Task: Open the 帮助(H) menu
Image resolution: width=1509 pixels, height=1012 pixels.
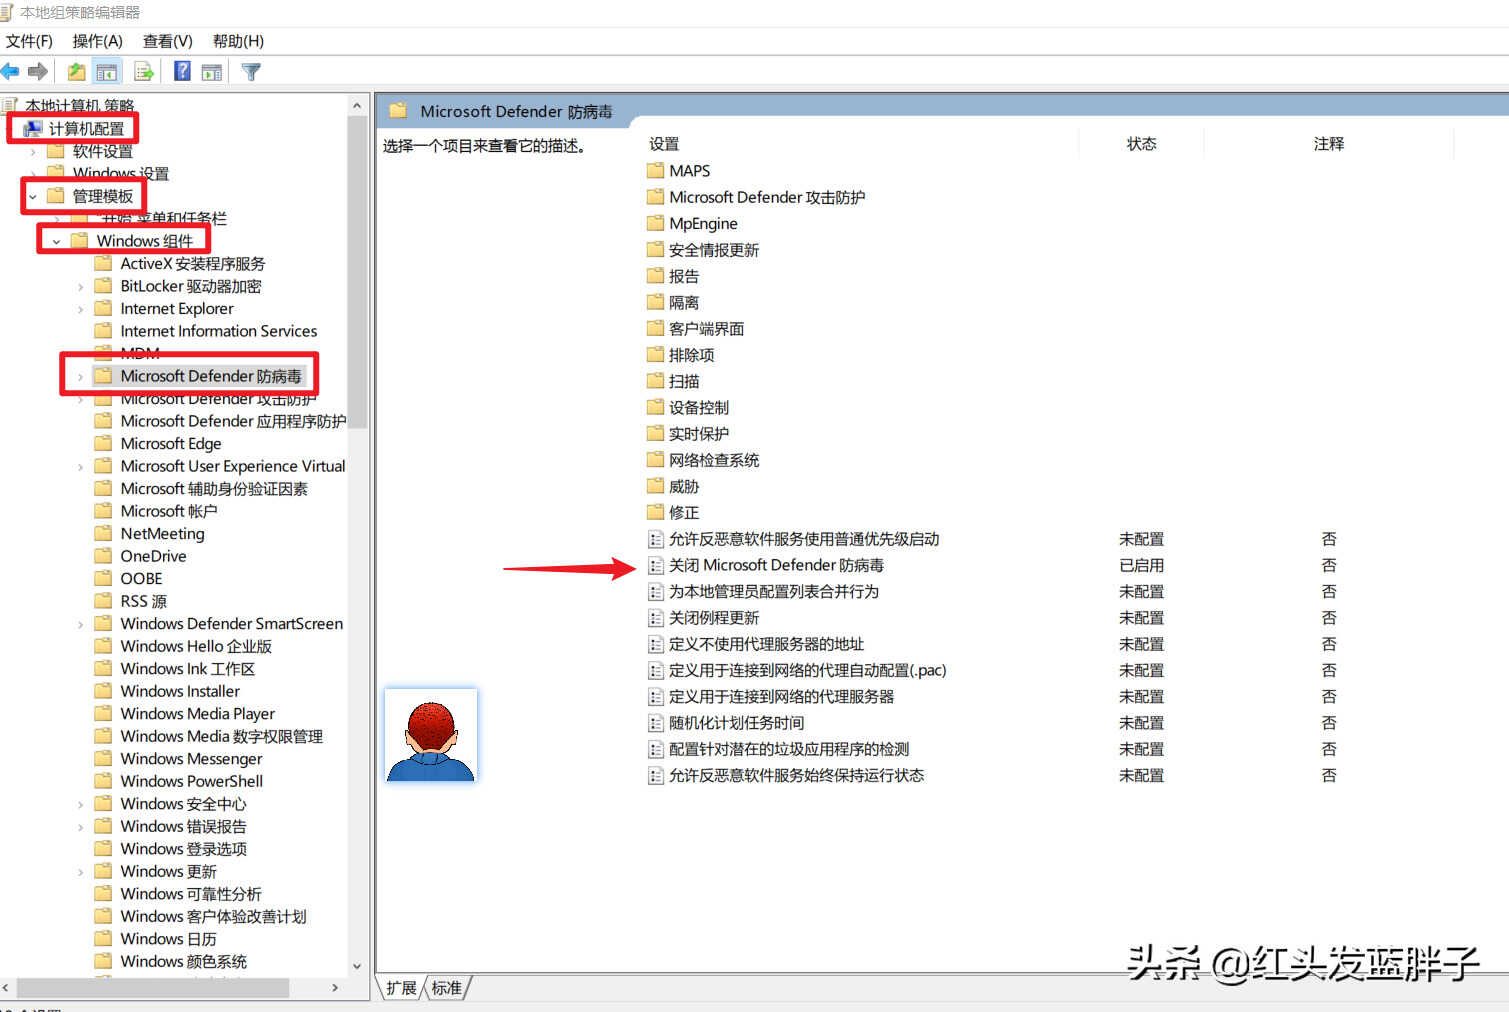Action: coord(238,41)
